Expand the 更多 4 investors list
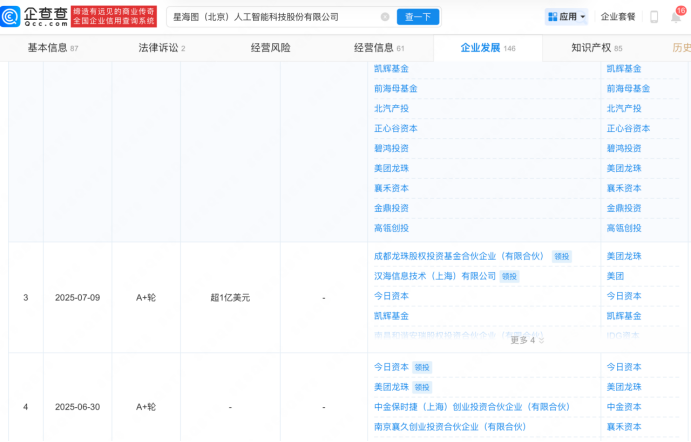Image resolution: width=691 pixels, height=442 pixels. point(528,340)
